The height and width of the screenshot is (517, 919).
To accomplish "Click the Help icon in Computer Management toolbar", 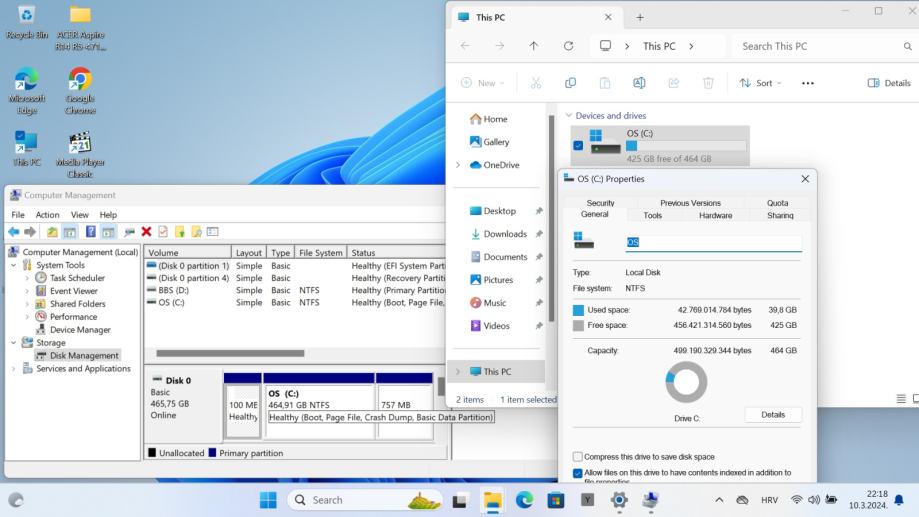I will pyautogui.click(x=91, y=232).
